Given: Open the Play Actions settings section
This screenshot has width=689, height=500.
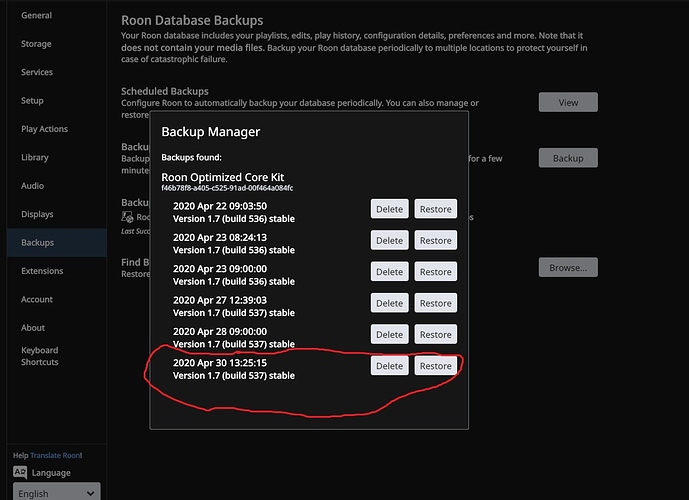Looking at the screenshot, I should click(44, 129).
